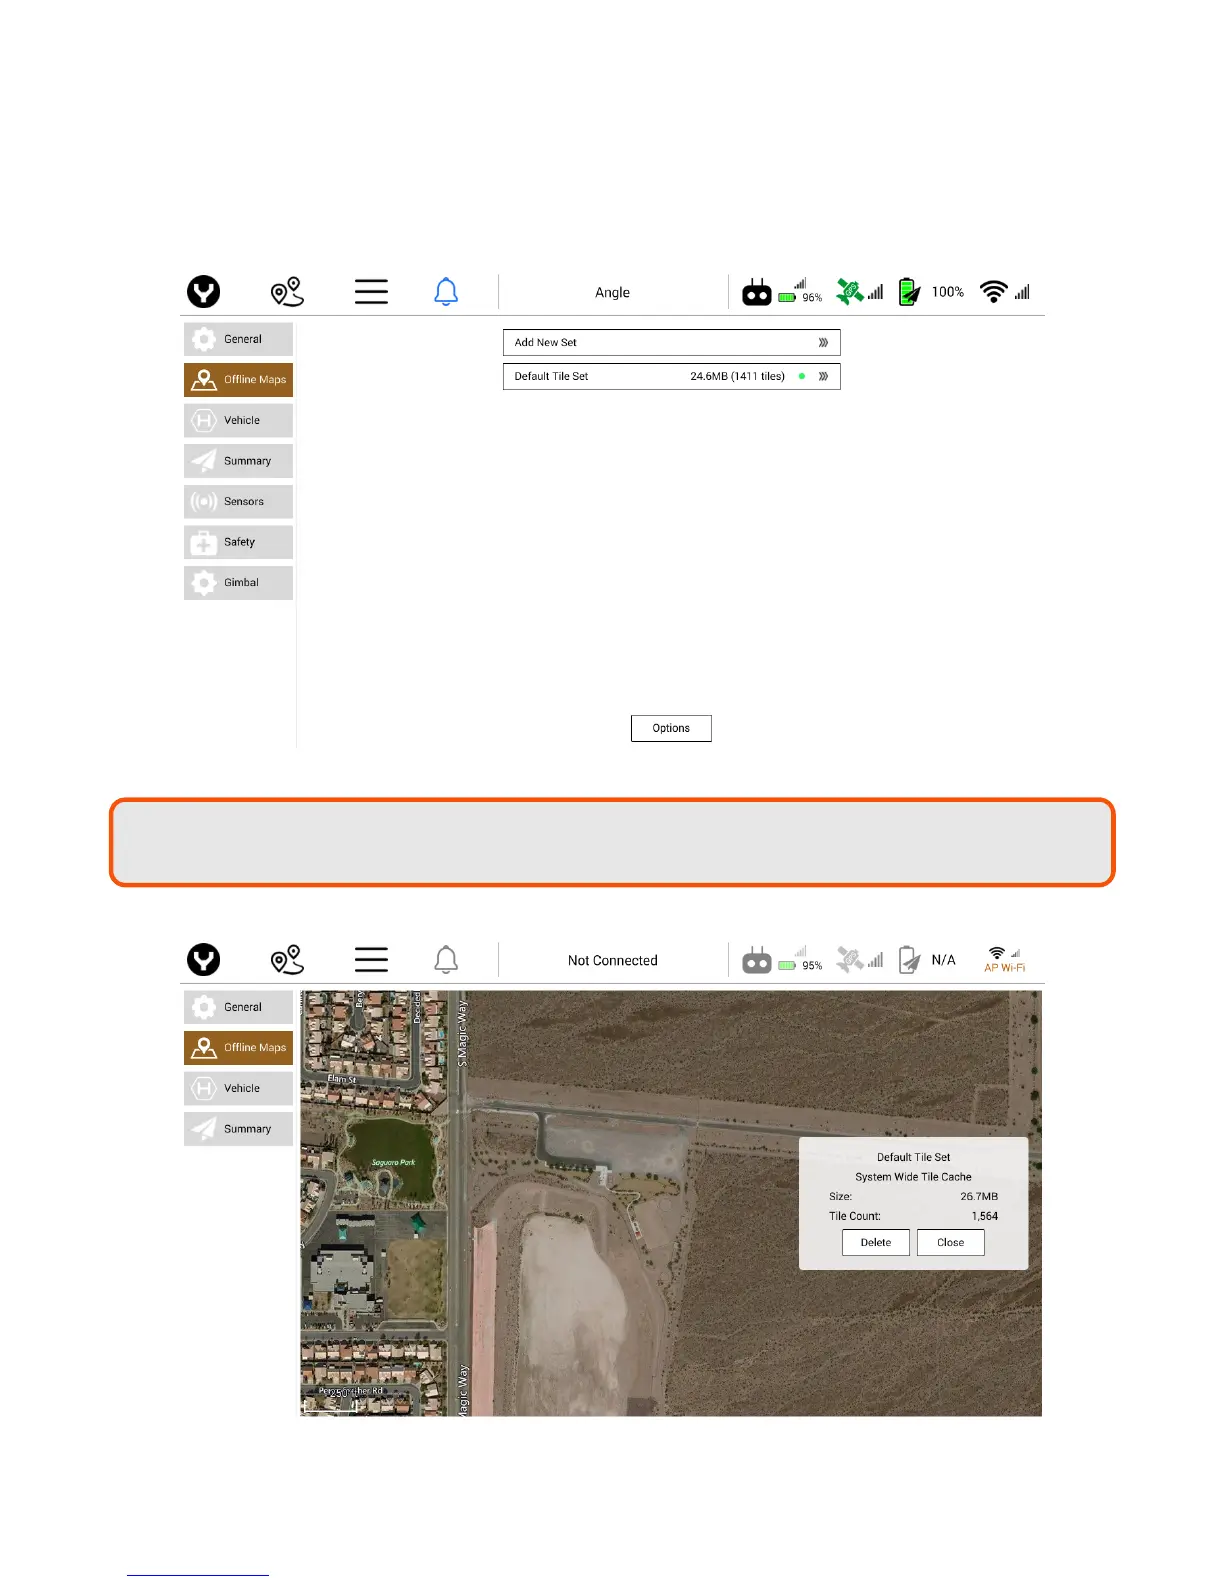Click the Default Tile Set dialog title

tap(914, 1157)
